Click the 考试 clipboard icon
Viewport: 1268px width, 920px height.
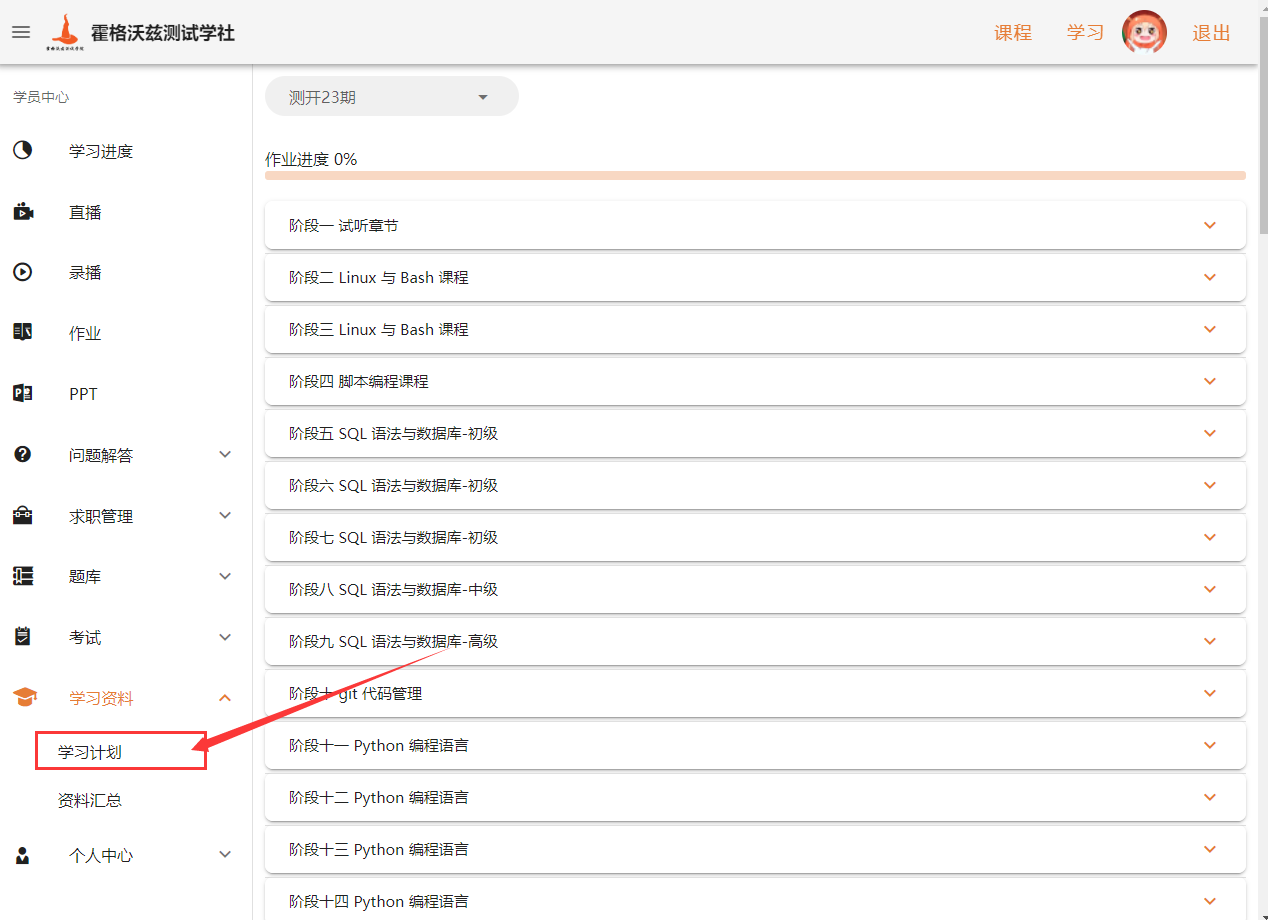[22, 637]
